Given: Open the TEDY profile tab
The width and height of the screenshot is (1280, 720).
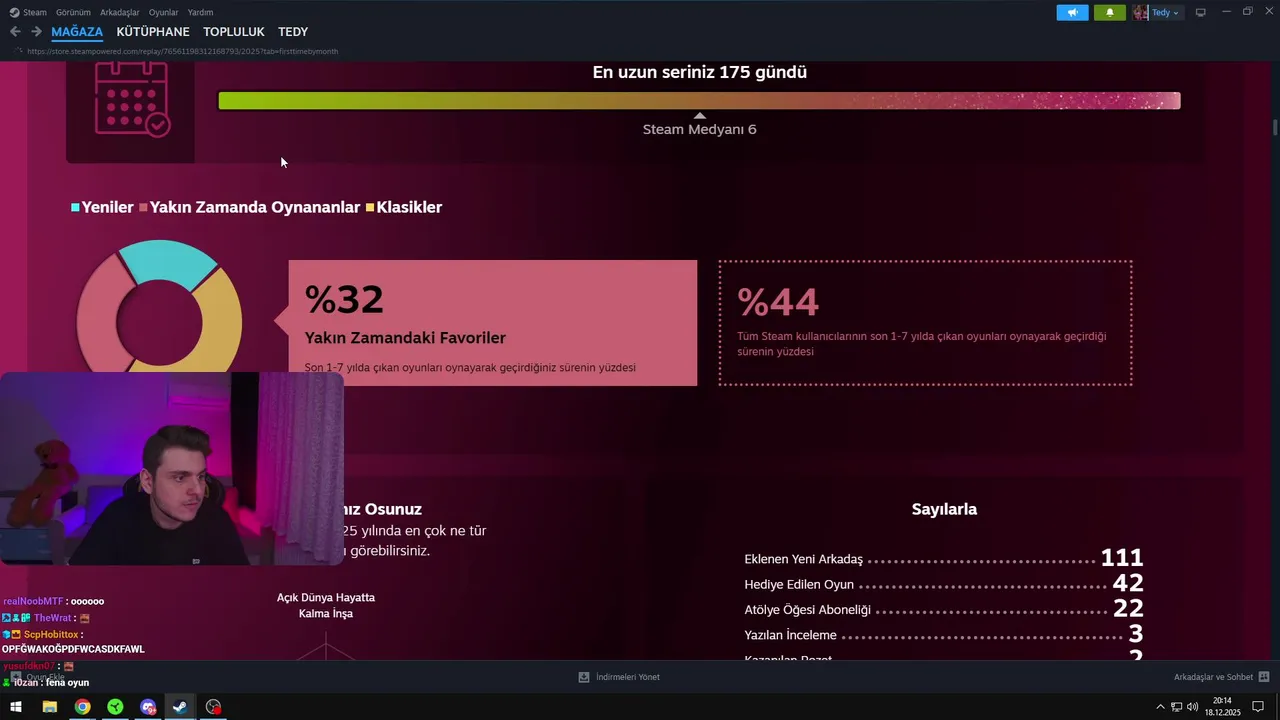Looking at the screenshot, I should tap(293, 32).
